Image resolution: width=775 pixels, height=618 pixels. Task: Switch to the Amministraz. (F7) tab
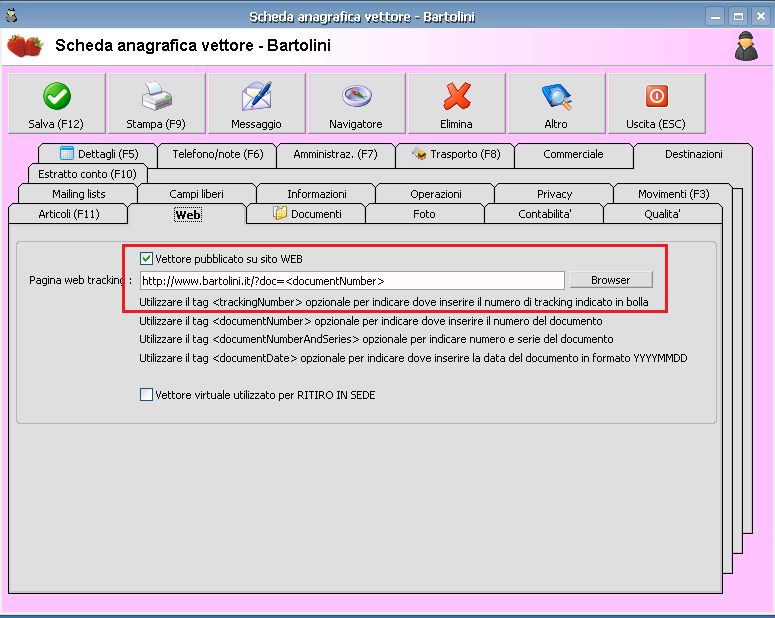pos(336,154)
